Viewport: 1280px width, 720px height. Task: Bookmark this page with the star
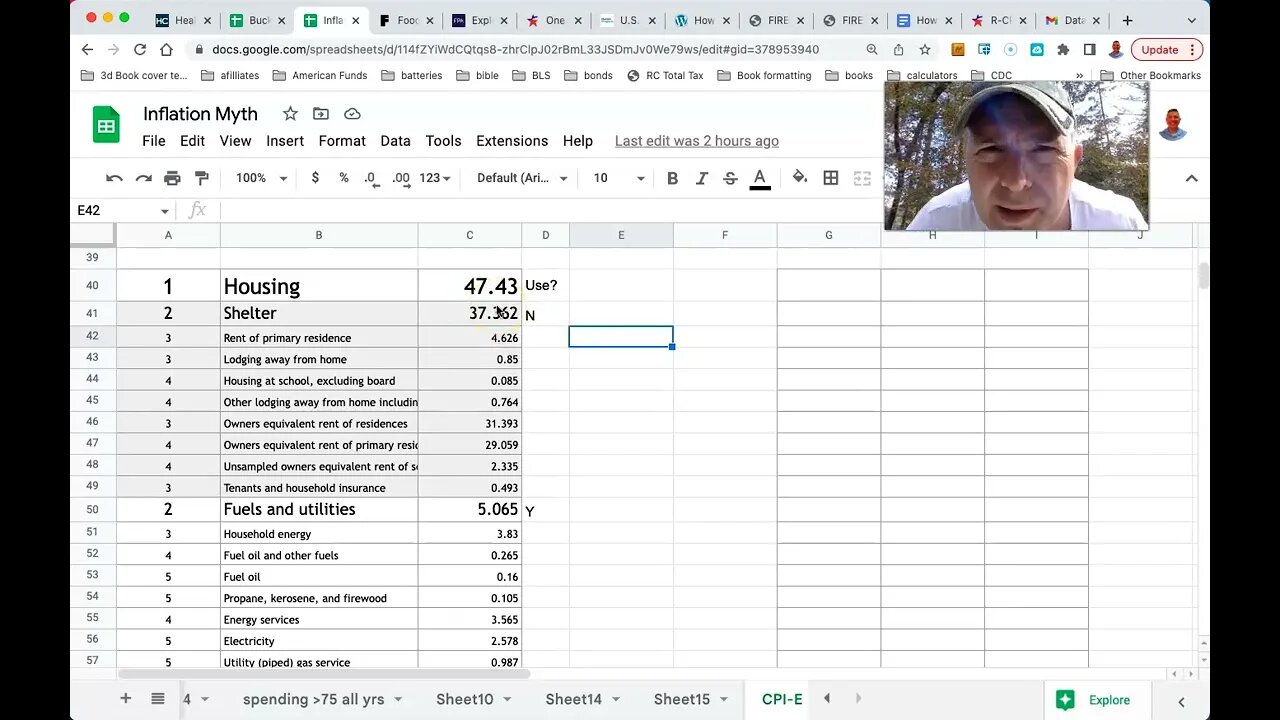[x=925, y=49]
